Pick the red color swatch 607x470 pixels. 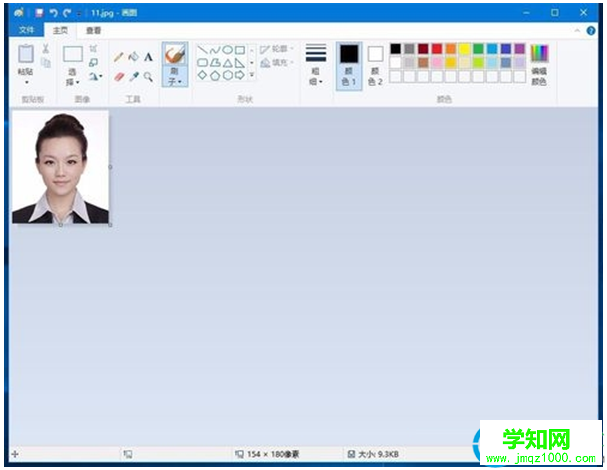coord(437,49)
